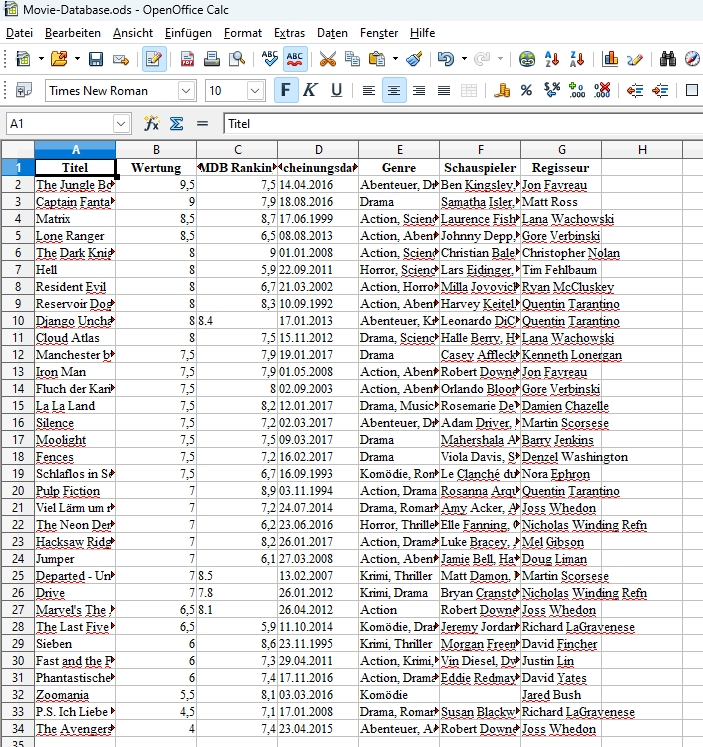Screen dimensions: 703x747
Task: Select row 20 header
Action: pyautogui.click(x=18, y=491)
